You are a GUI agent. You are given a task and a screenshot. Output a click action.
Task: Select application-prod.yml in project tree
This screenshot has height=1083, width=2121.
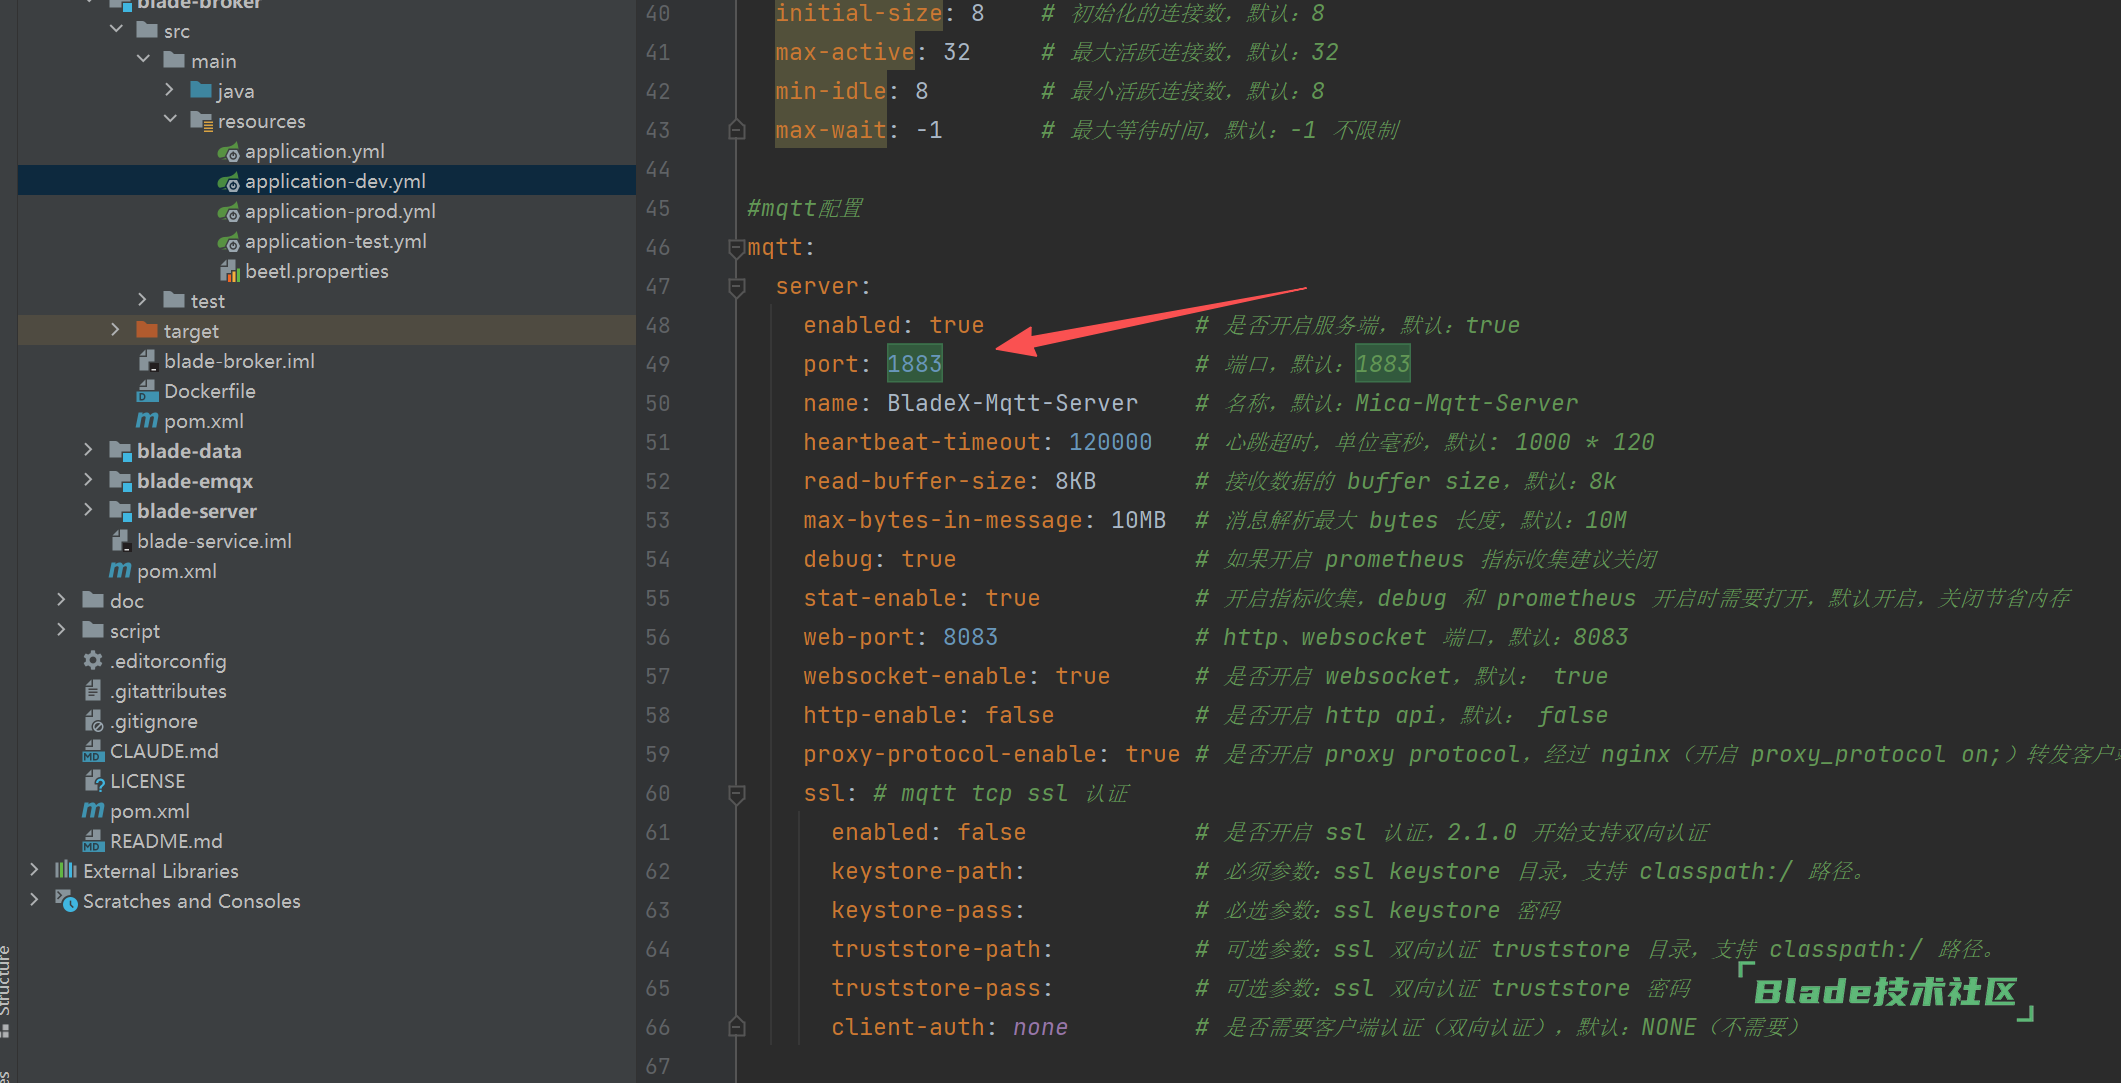point(340,212)
